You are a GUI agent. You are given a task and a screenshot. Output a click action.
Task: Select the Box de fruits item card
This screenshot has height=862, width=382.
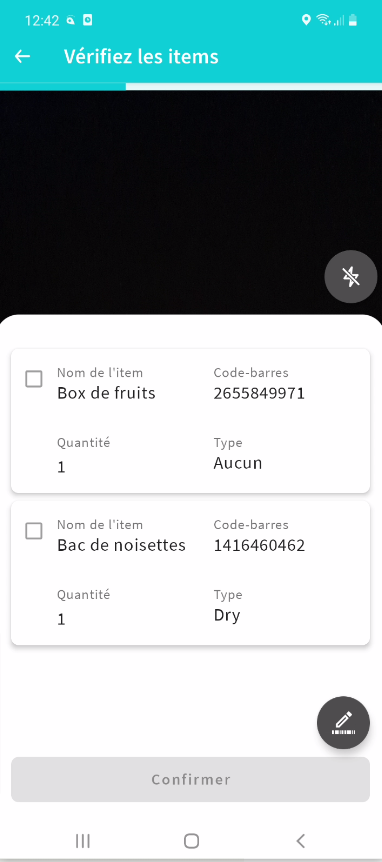pyautogui.click(x=191, y=421)
